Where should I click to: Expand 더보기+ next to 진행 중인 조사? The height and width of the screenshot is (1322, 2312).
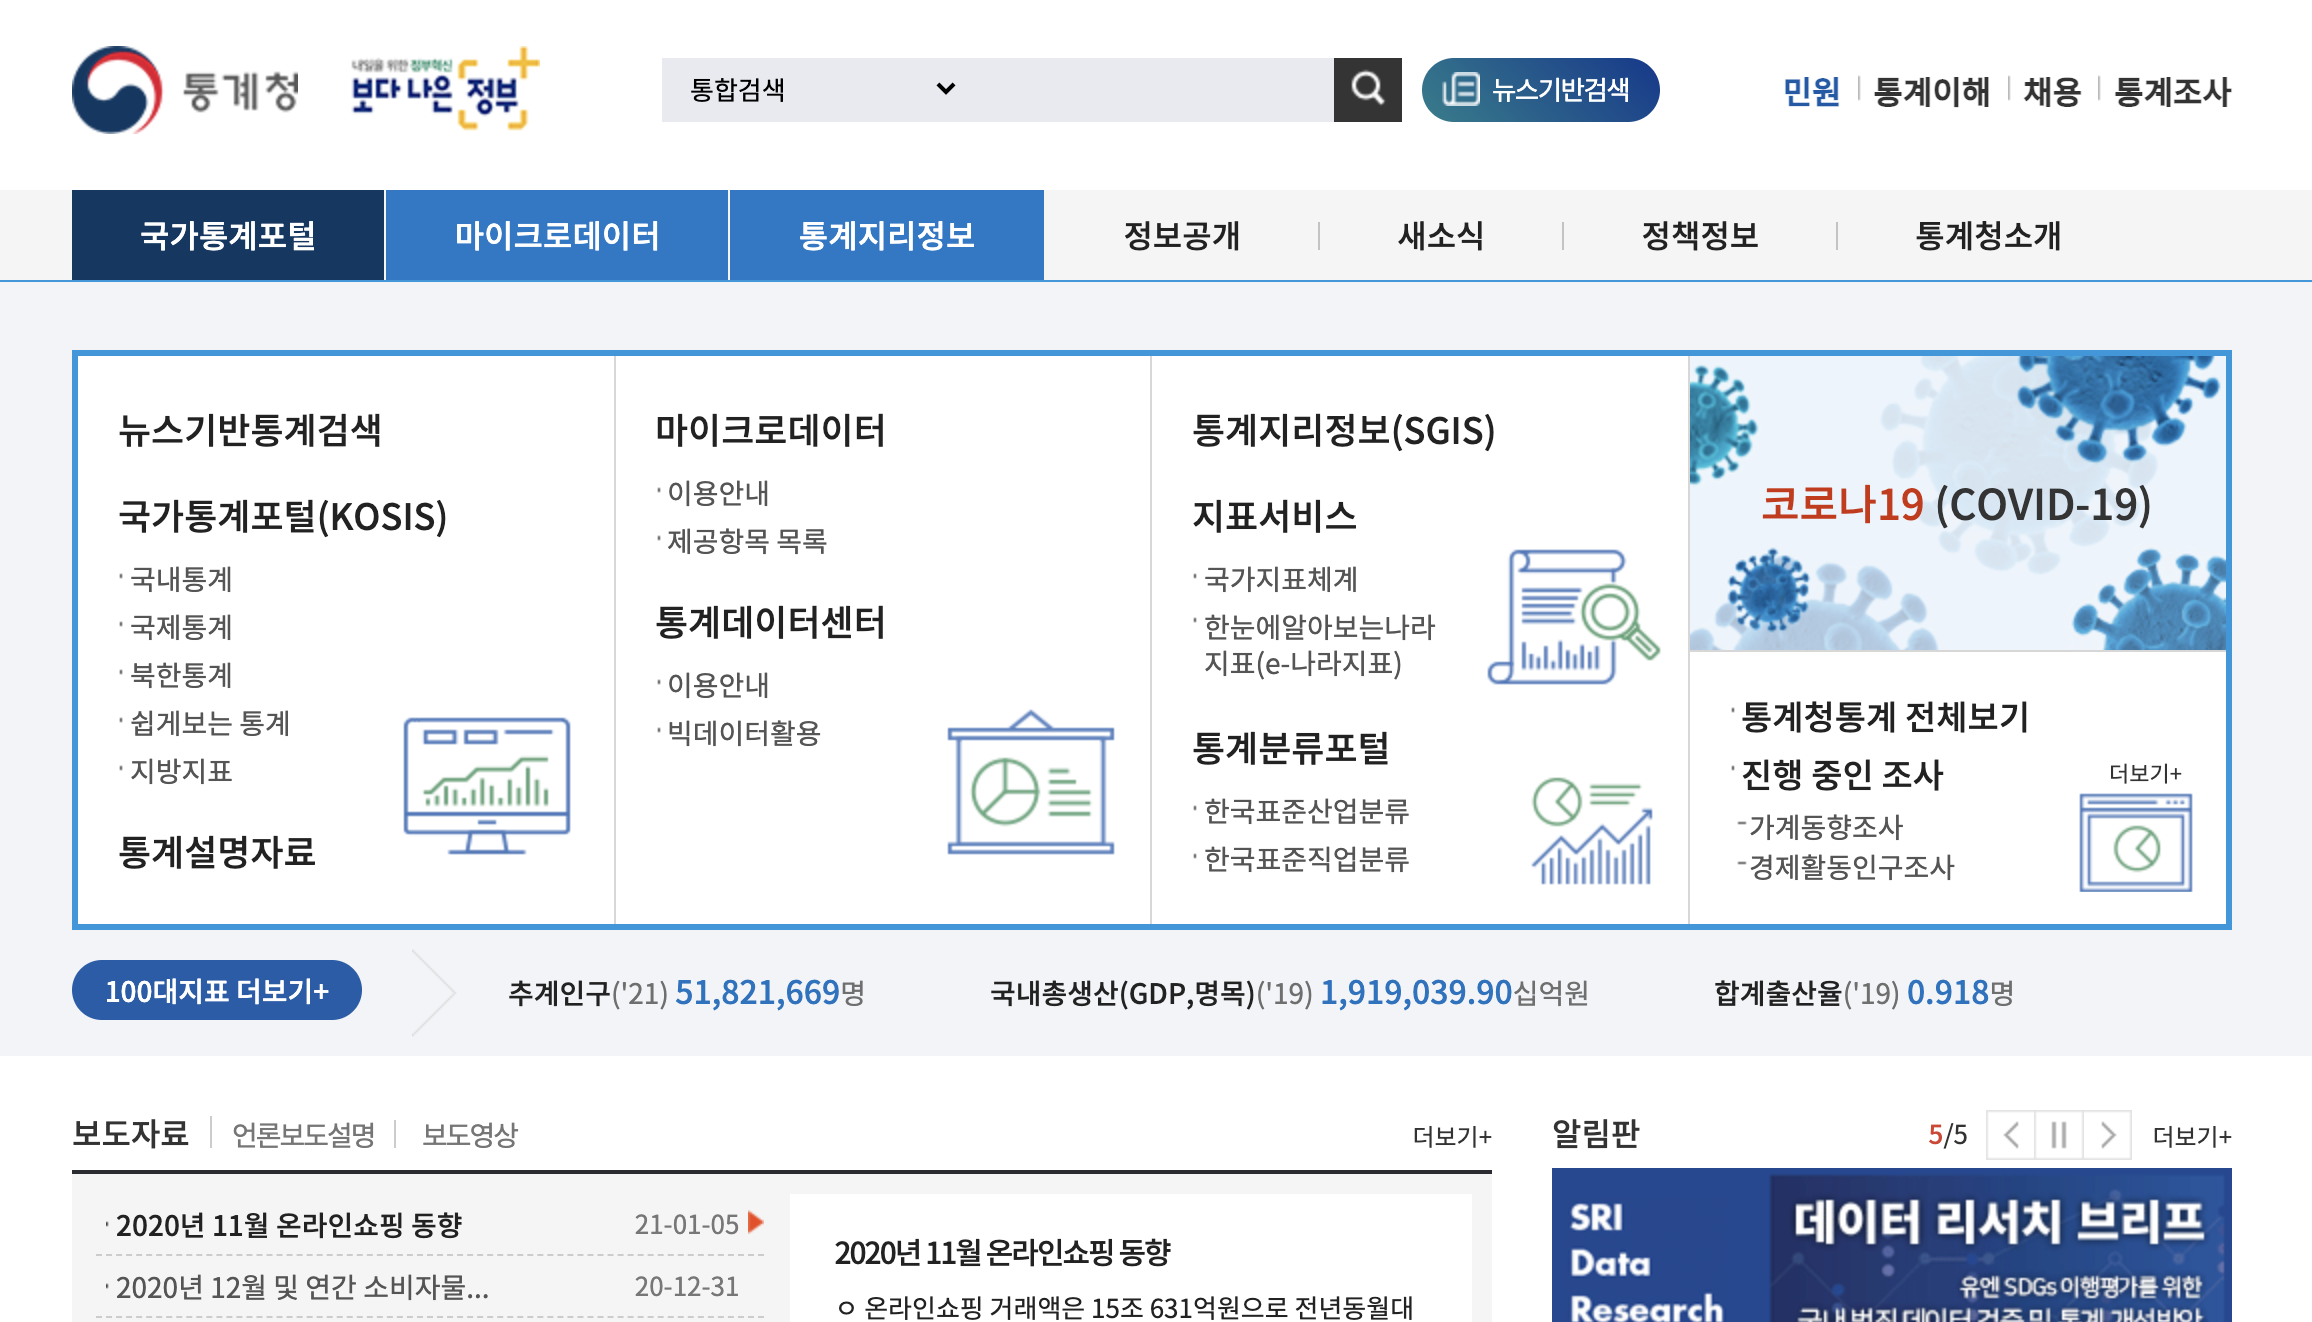click(2144, 773)
